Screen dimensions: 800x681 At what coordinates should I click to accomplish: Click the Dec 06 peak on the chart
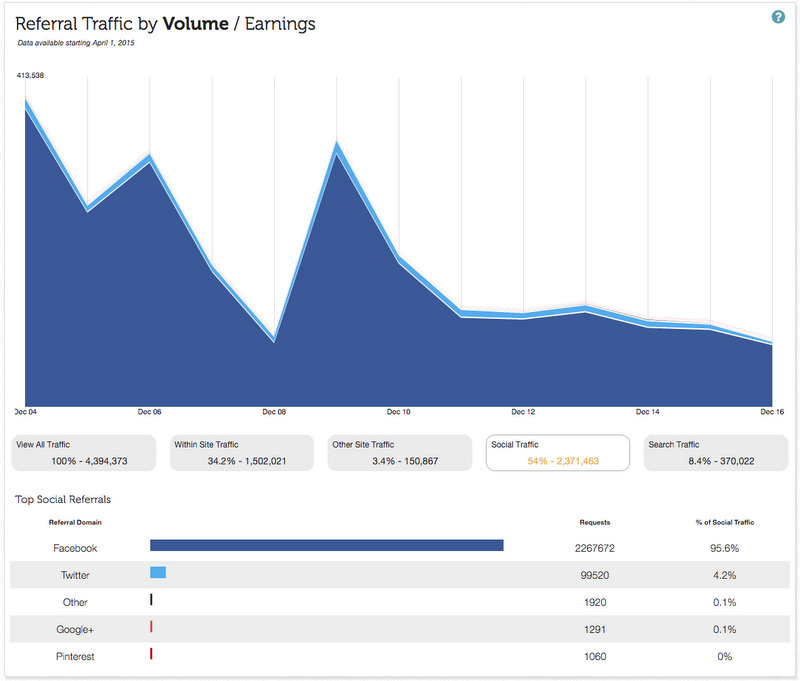click(149, 156)
